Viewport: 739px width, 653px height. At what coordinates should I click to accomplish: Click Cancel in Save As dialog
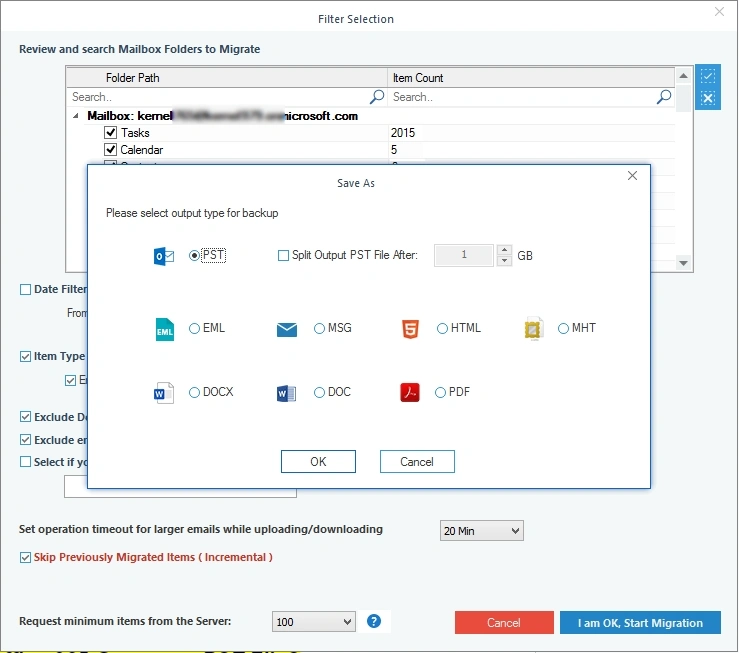[417, 462]
